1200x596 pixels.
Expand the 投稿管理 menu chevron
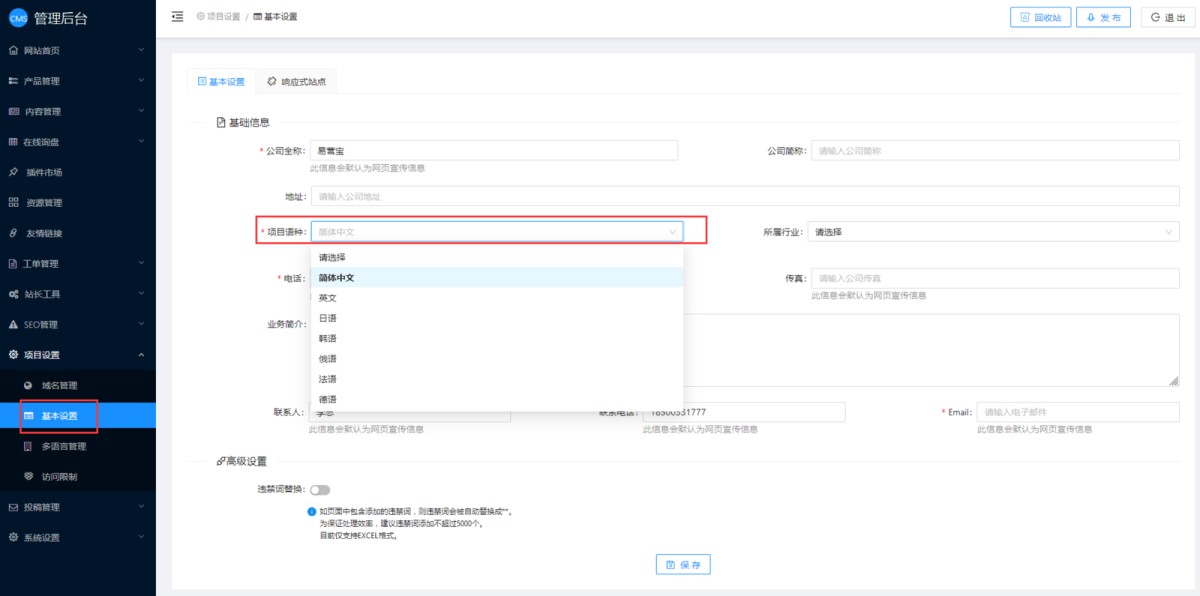pos(141,507)
